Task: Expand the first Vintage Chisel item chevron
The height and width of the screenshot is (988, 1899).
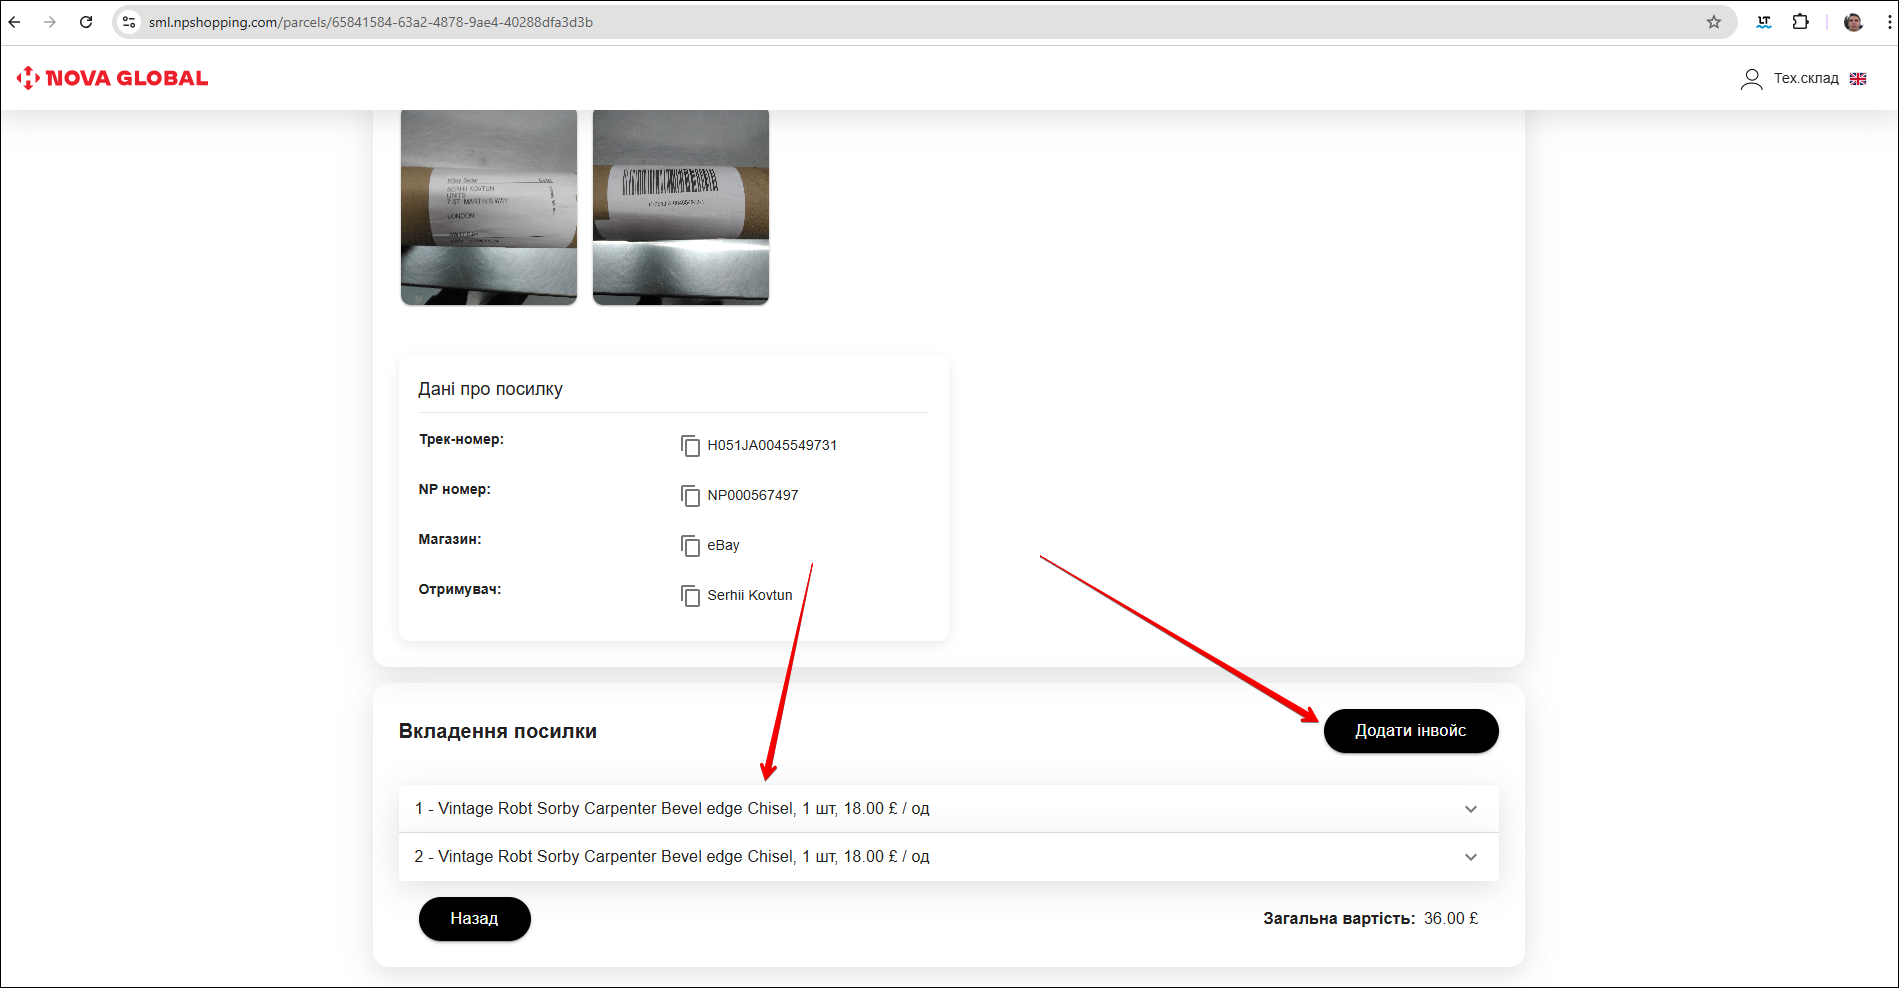Action: click(x=1470, y=809)
